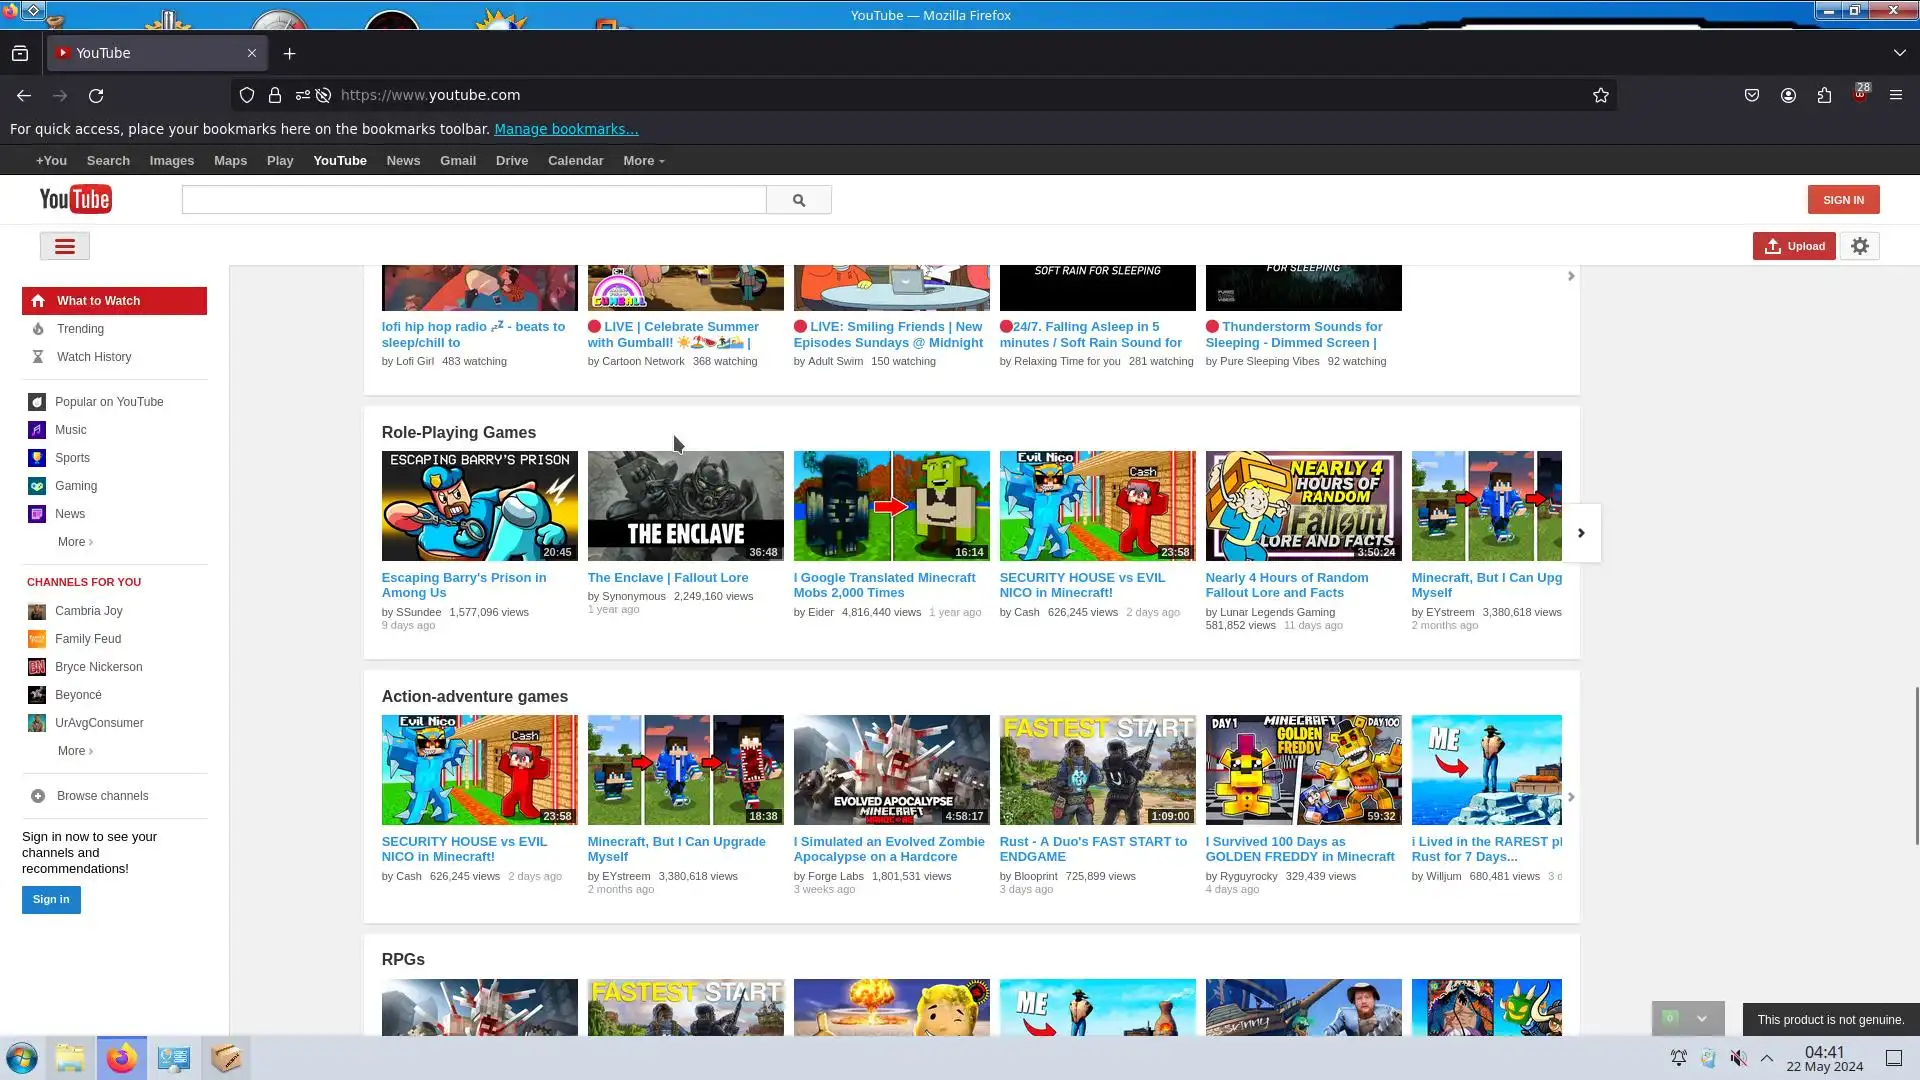Click the Browse channels plus icon
This screenshot has height=1080, width=1920.
coord(38,796)
